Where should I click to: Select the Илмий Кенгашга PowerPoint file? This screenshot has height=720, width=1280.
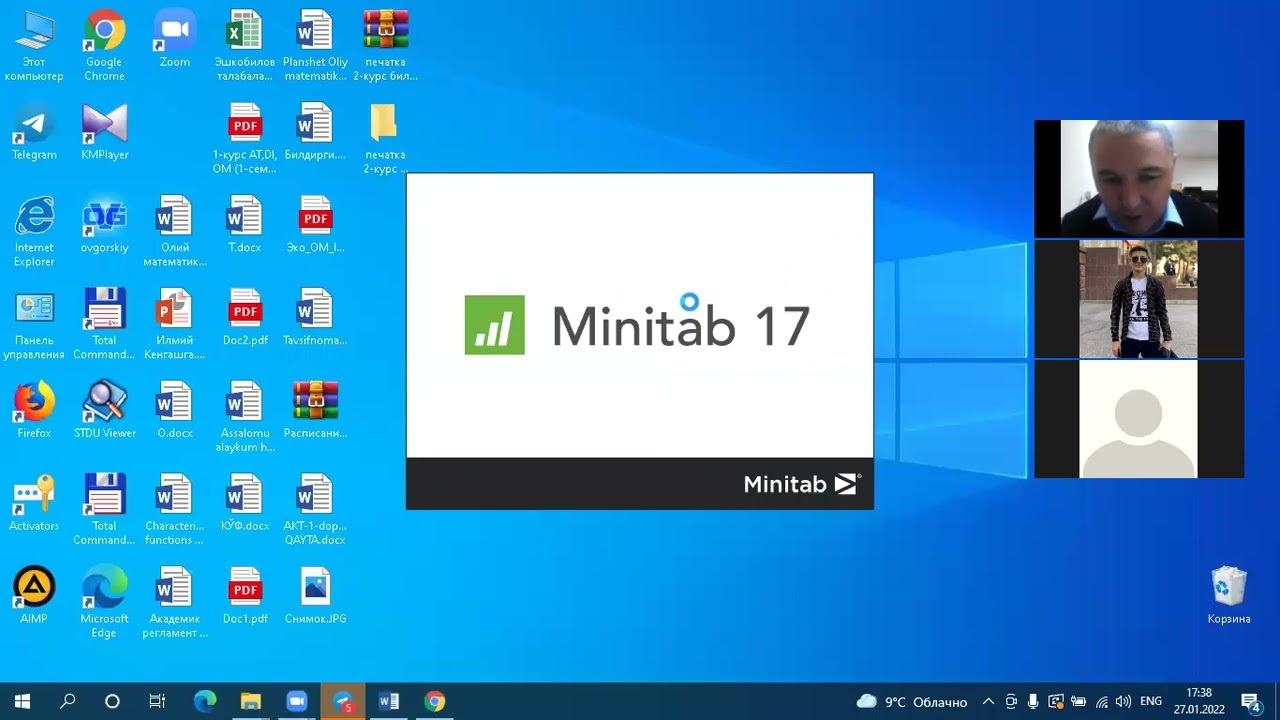point(175,325)
